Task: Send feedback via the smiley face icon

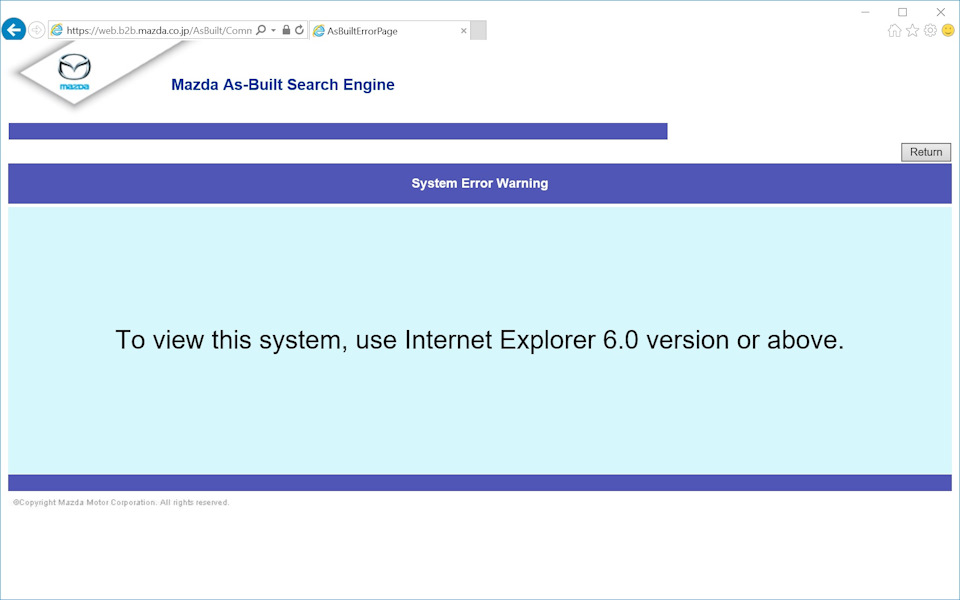Action: click(948, 31)
